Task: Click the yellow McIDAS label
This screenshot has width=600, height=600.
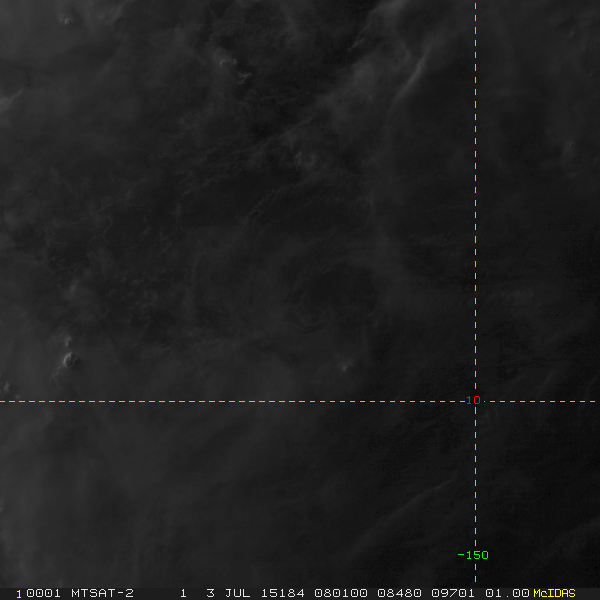Action: 554,593
